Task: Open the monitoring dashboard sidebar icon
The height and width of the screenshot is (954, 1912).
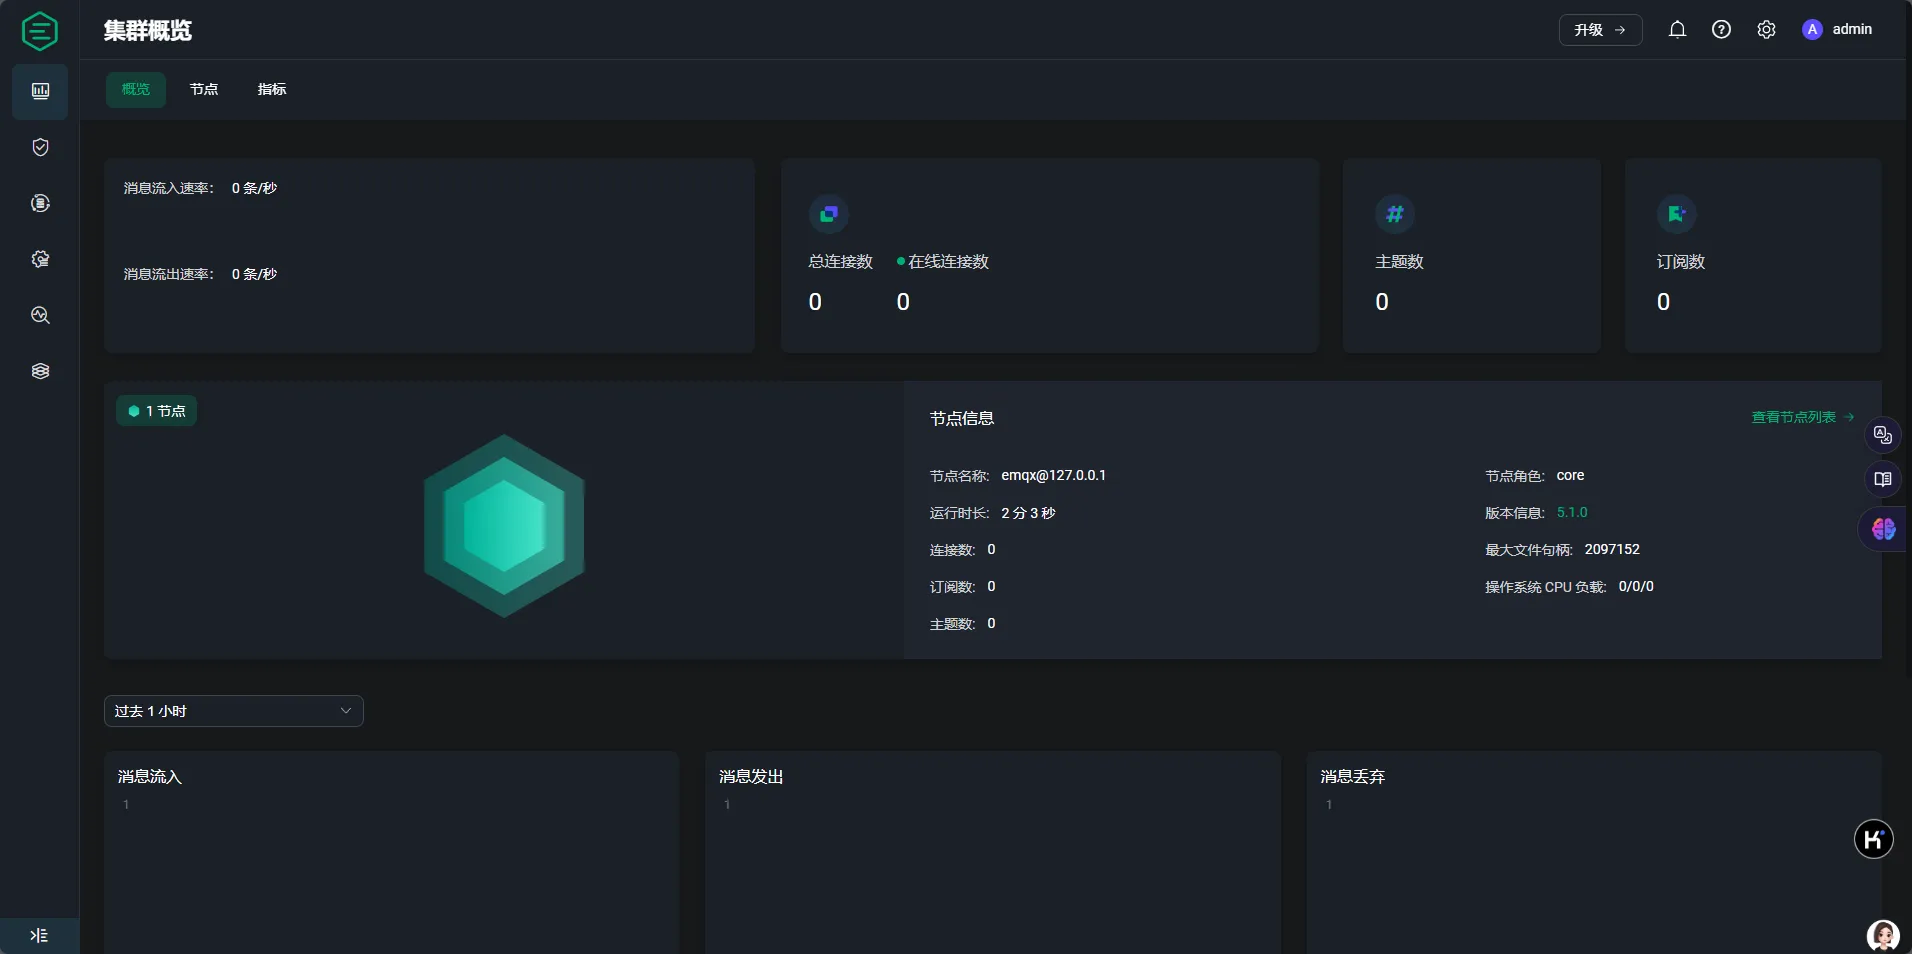Action: [x=40, y=91]
